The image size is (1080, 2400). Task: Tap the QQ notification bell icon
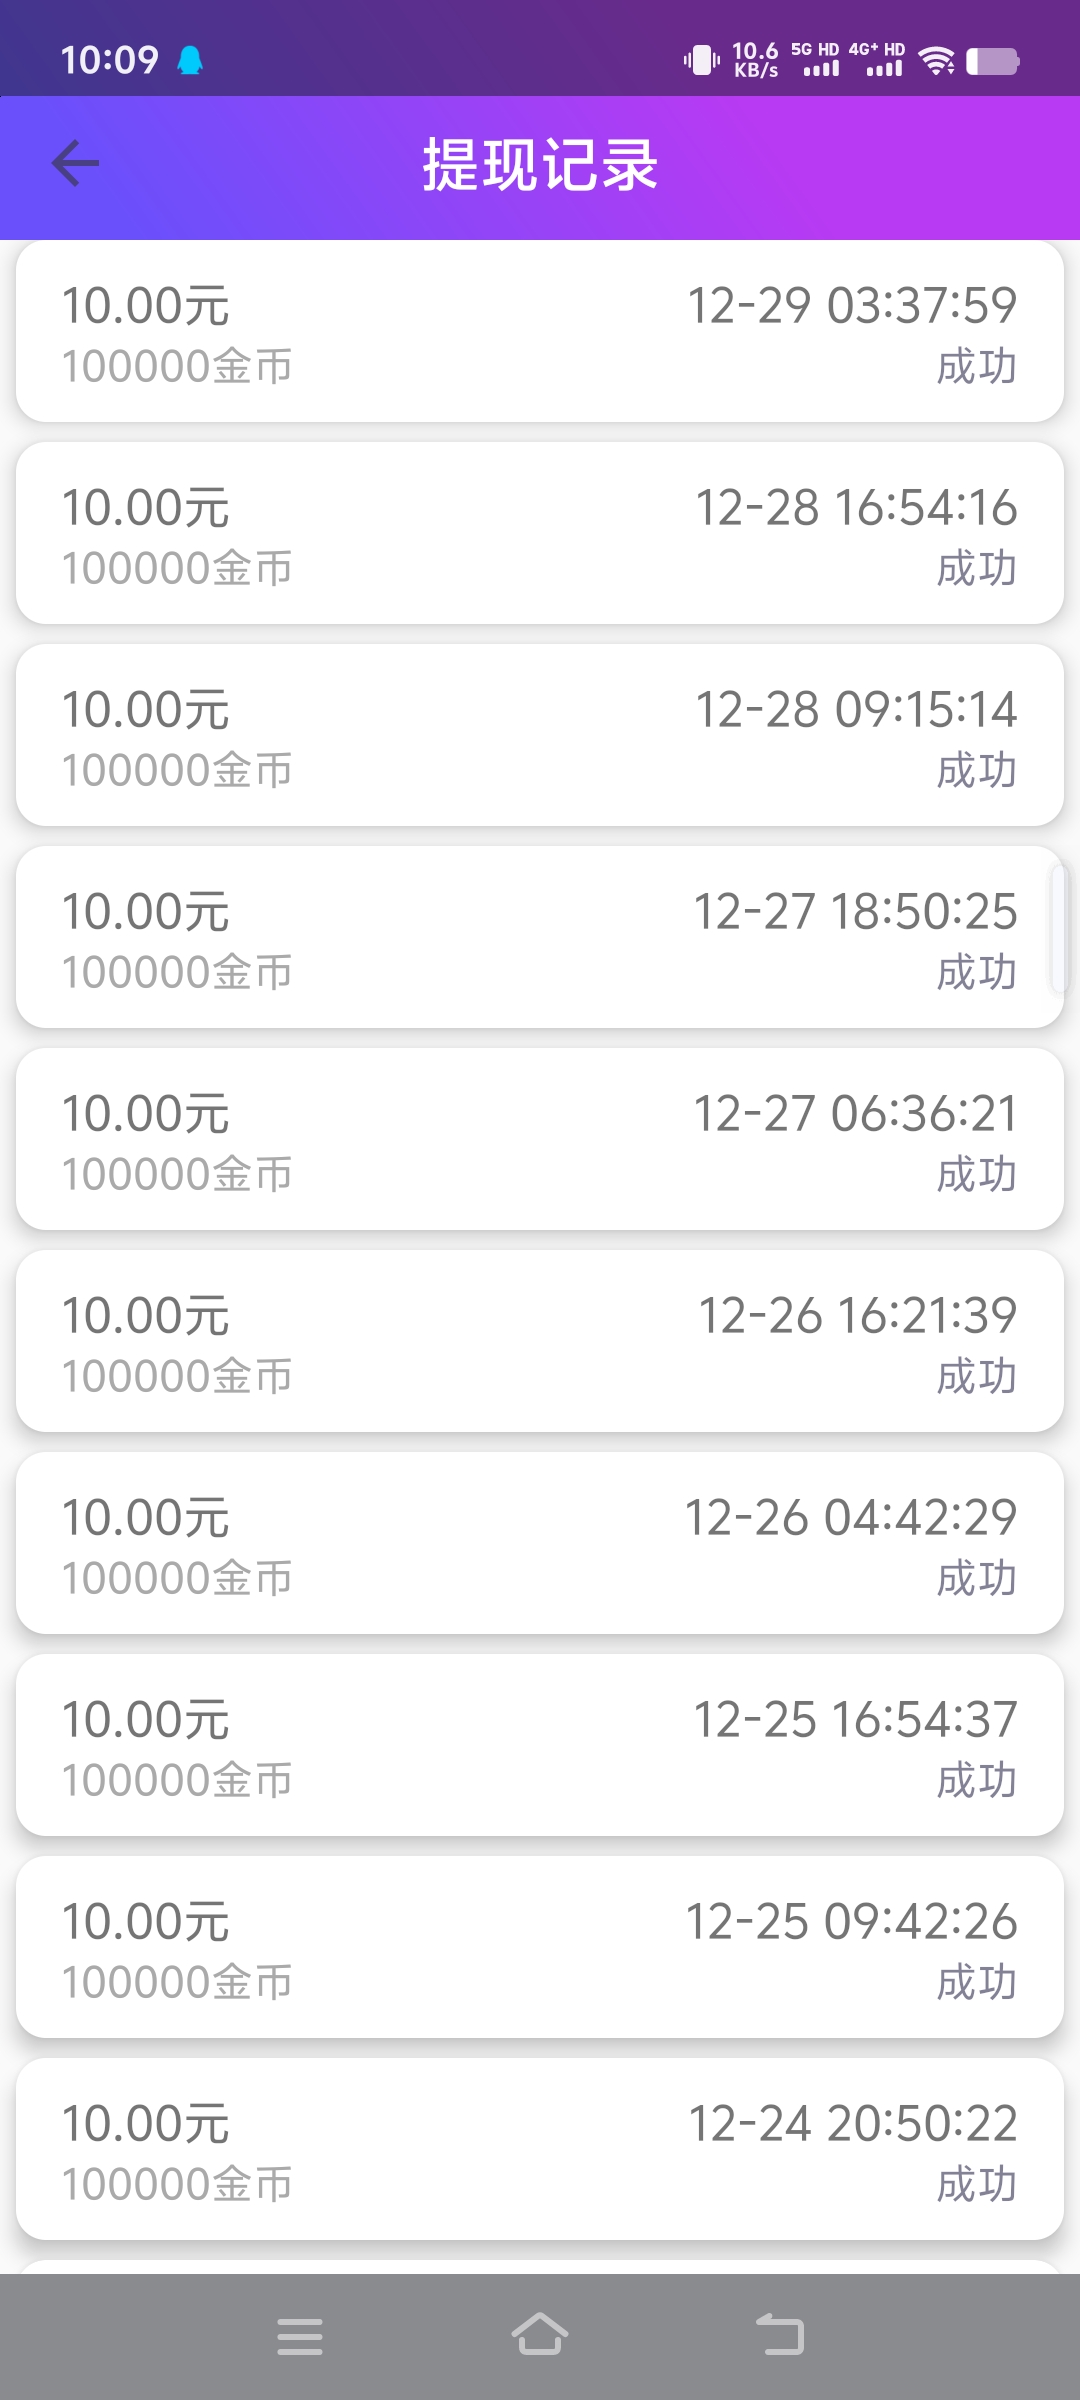coord(190,61)
